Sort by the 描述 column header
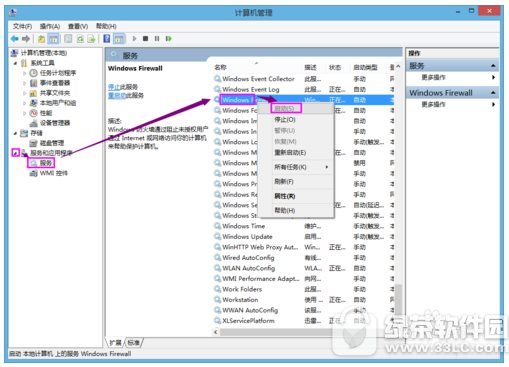 [314, 67]
